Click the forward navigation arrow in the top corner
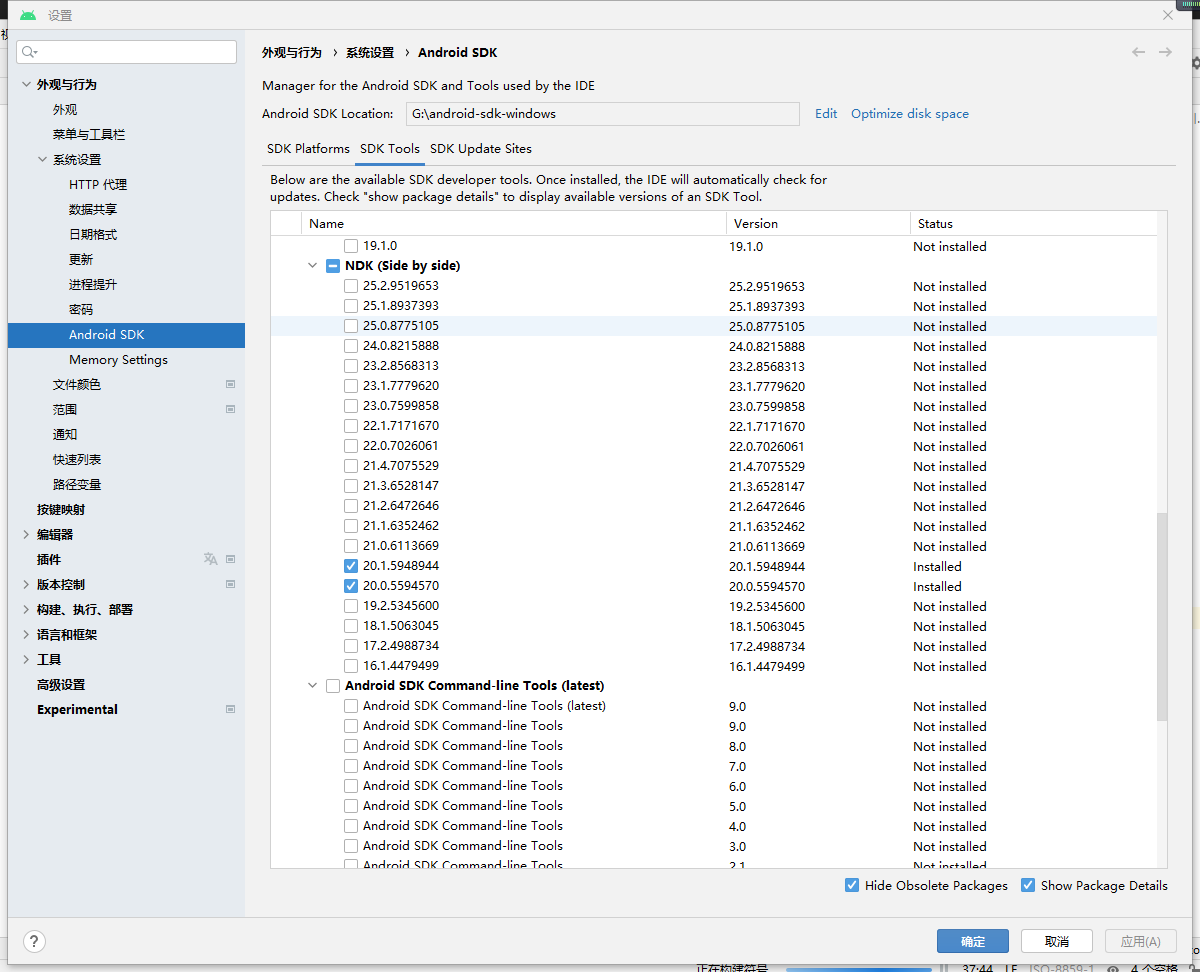This screenshot has height=972, width=1200. click(1166, 52)
